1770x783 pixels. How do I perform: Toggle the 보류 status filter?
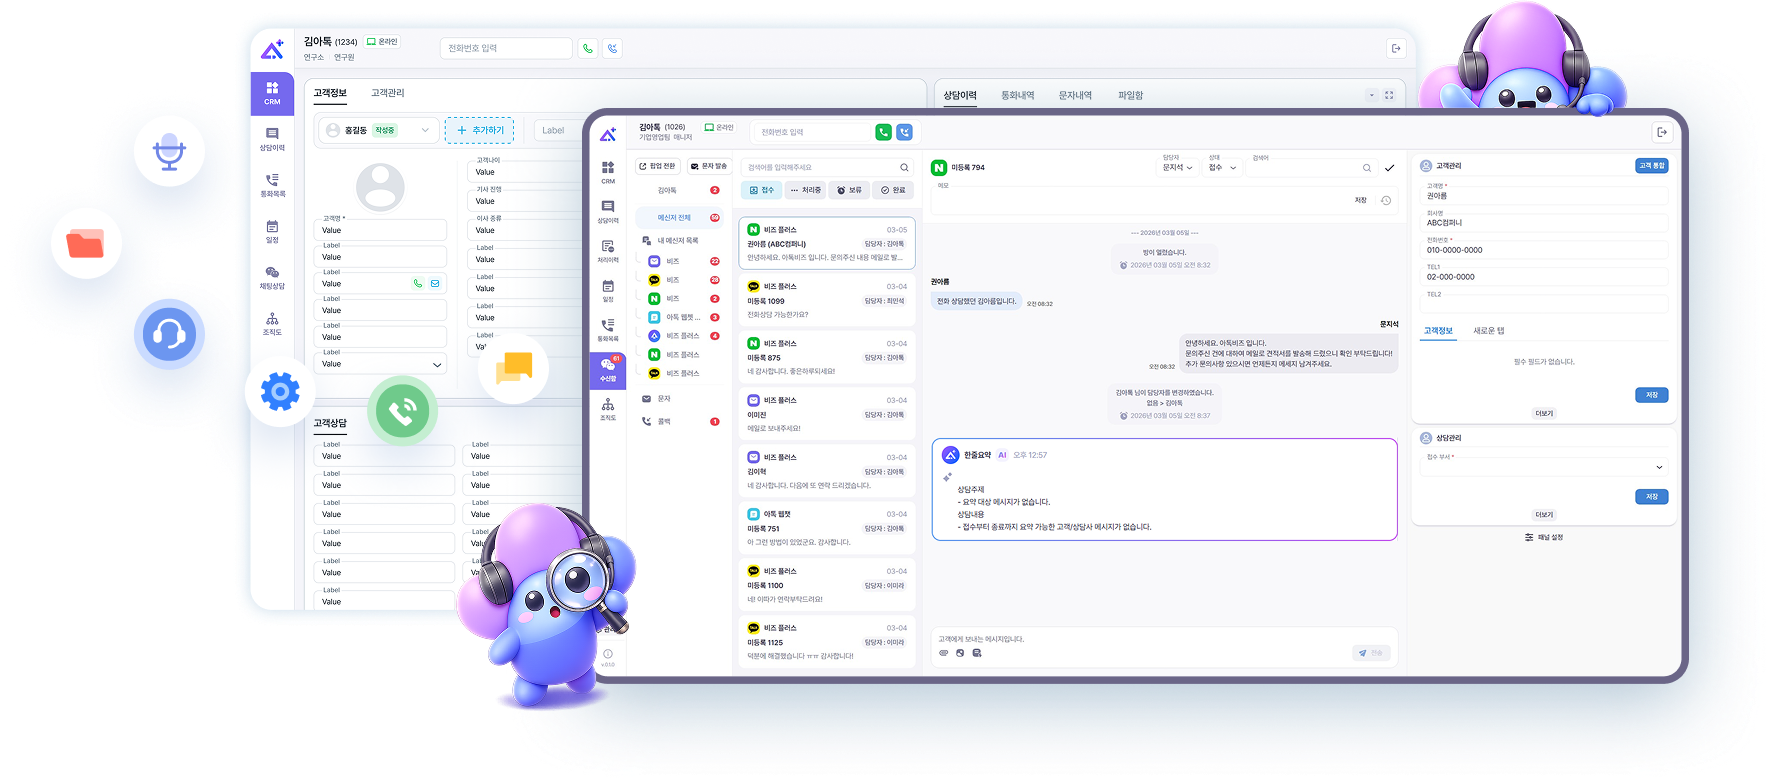pos(849,190)
